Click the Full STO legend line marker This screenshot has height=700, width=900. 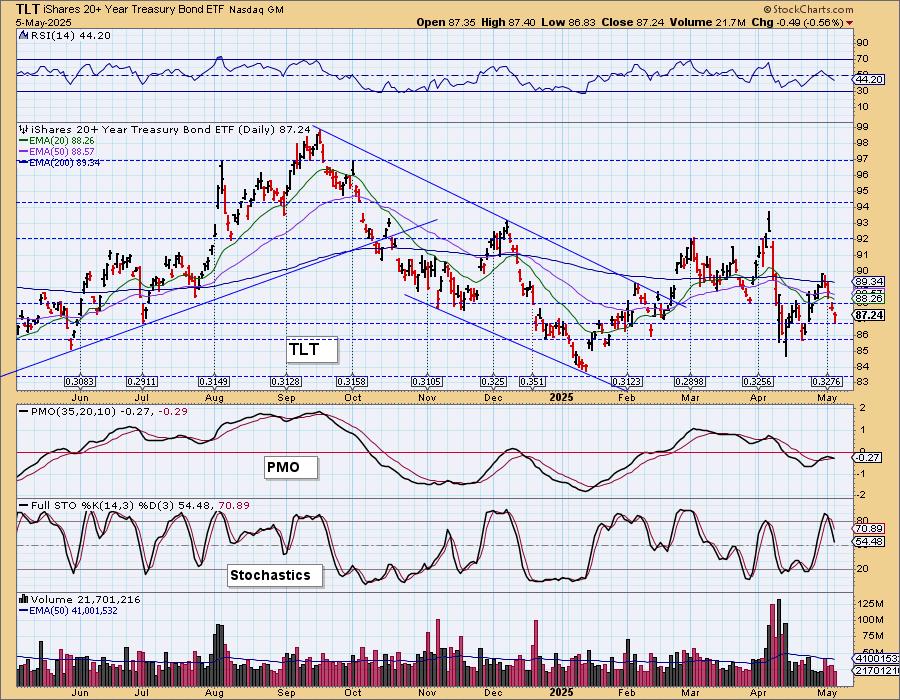(24, 506)
